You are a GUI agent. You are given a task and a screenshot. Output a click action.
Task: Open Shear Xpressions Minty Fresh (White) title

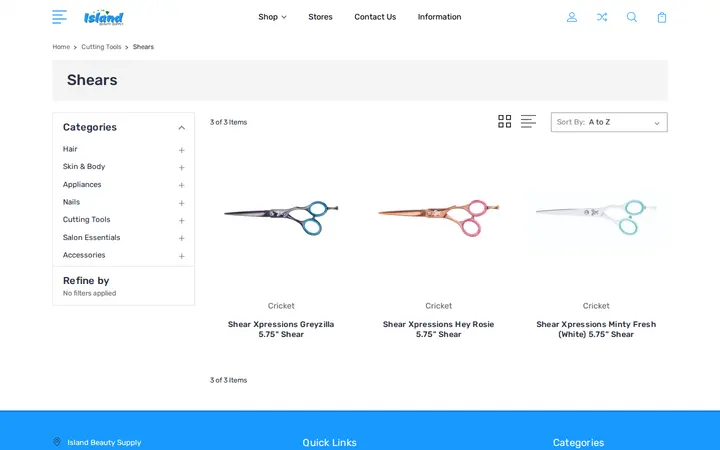[596, 329]
